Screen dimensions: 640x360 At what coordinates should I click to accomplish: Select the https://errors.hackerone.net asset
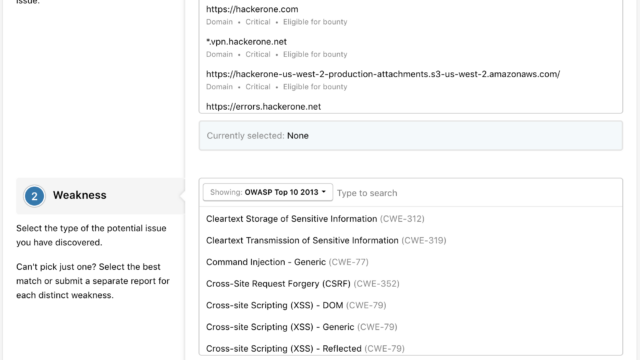(411, 106)
